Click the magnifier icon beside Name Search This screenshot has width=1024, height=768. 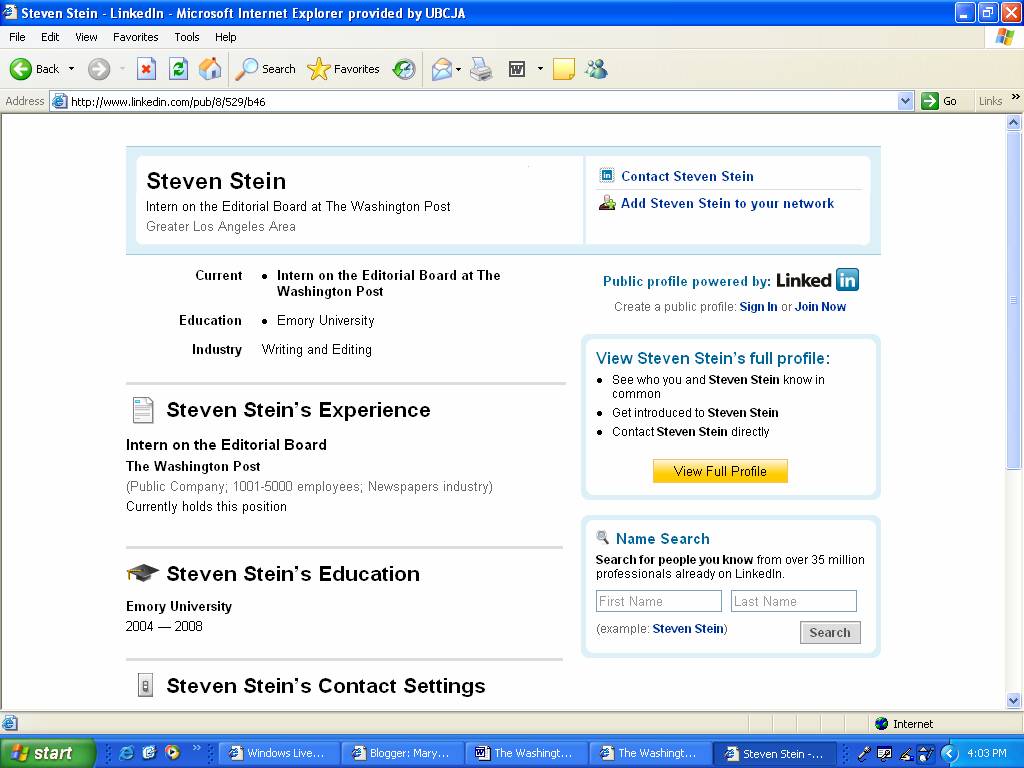pos(603,537)
